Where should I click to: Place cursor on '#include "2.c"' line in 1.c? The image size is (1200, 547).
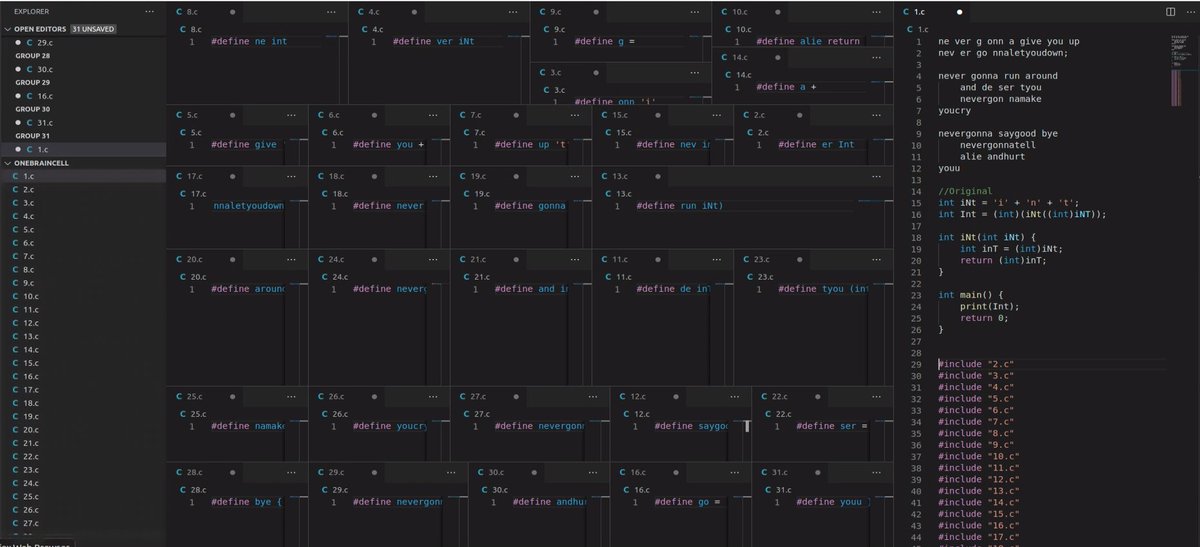976,363
